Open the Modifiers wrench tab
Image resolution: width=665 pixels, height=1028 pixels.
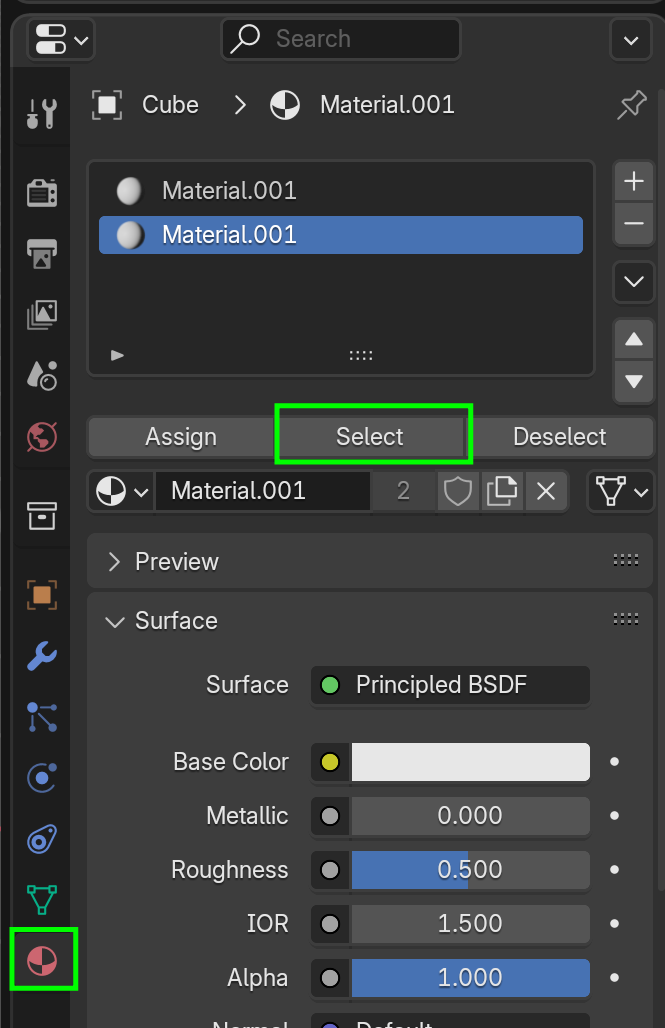[x=41, y=656]
